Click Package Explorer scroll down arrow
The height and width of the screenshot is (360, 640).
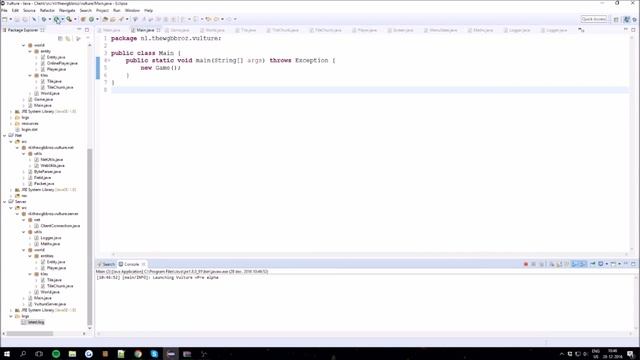click(89, 327)
